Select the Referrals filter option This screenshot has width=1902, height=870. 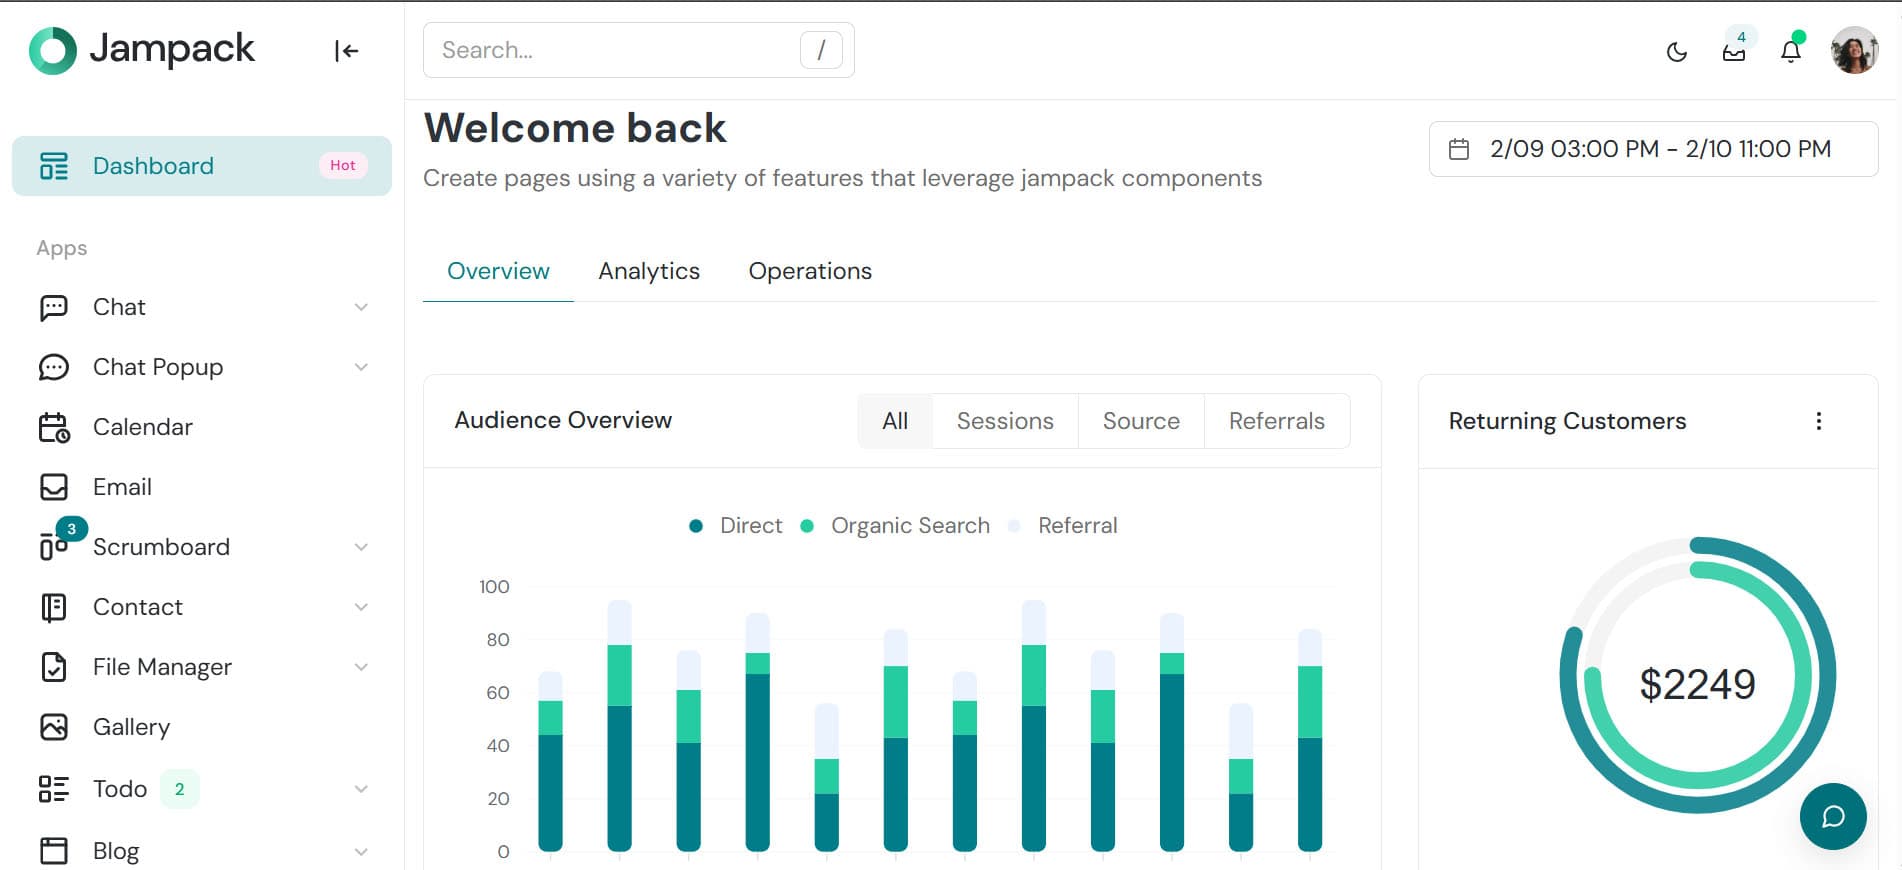(1277, 421)
